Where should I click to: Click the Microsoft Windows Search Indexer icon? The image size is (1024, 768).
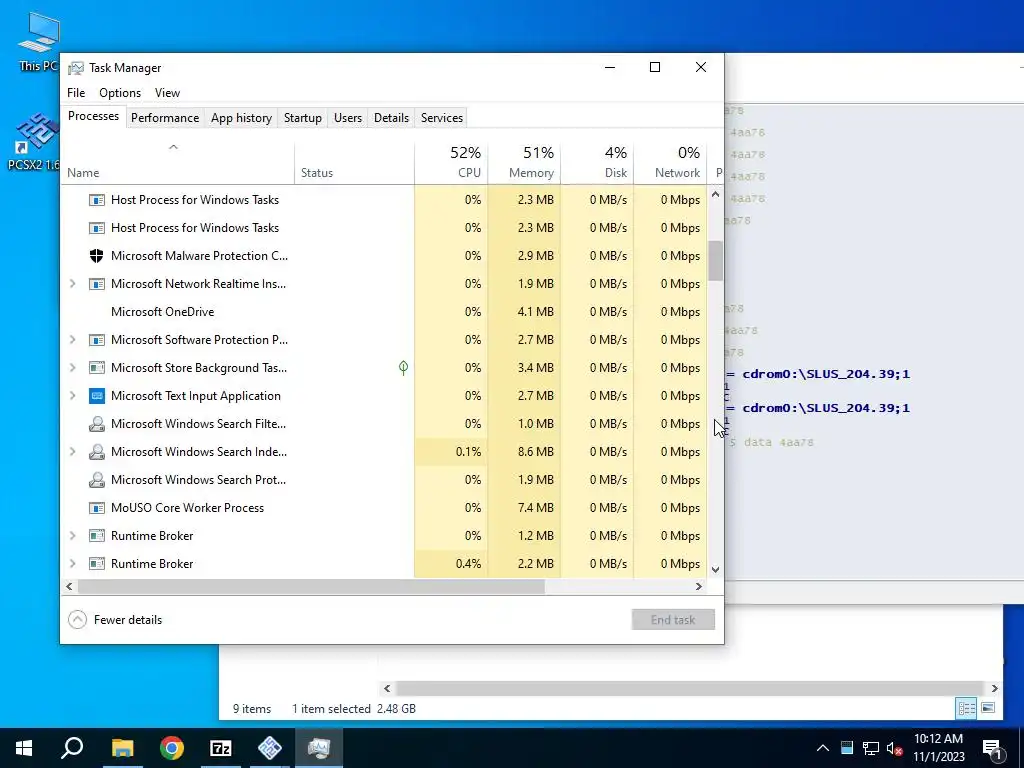97,452
